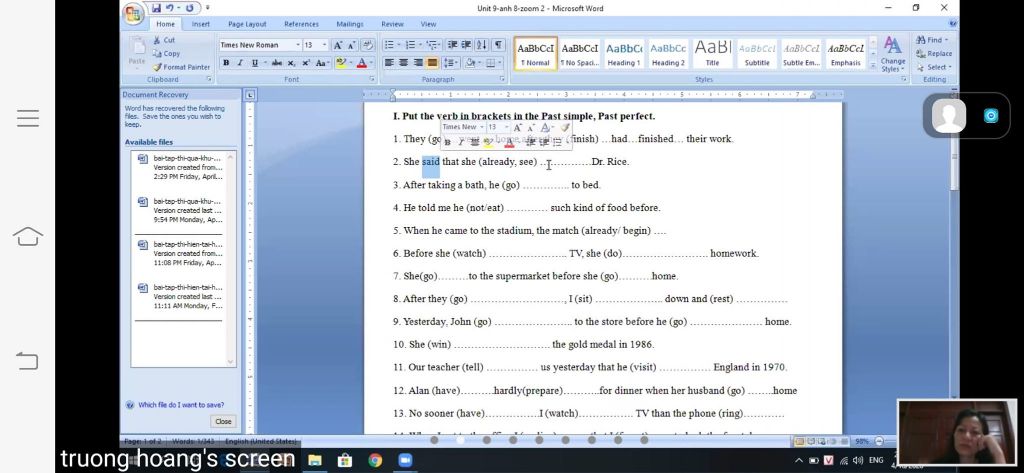Open the Zoom app on the taskbar
The image size is (1024, 473).
[405, 461]
